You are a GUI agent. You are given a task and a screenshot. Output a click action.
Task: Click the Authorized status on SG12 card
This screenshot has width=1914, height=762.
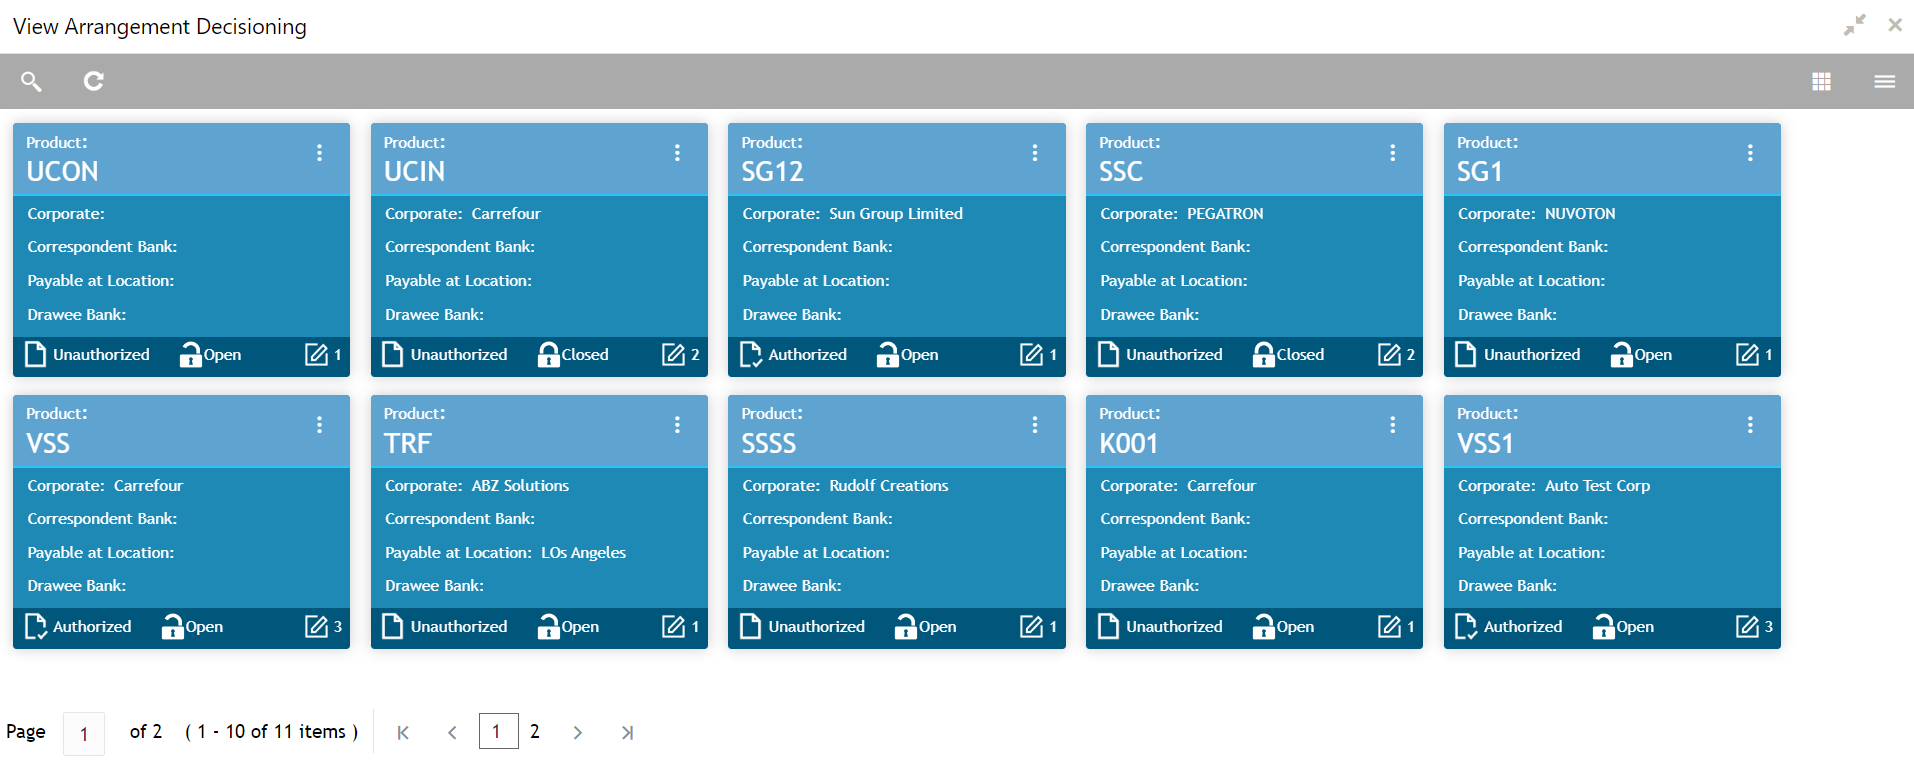[807, 354]
